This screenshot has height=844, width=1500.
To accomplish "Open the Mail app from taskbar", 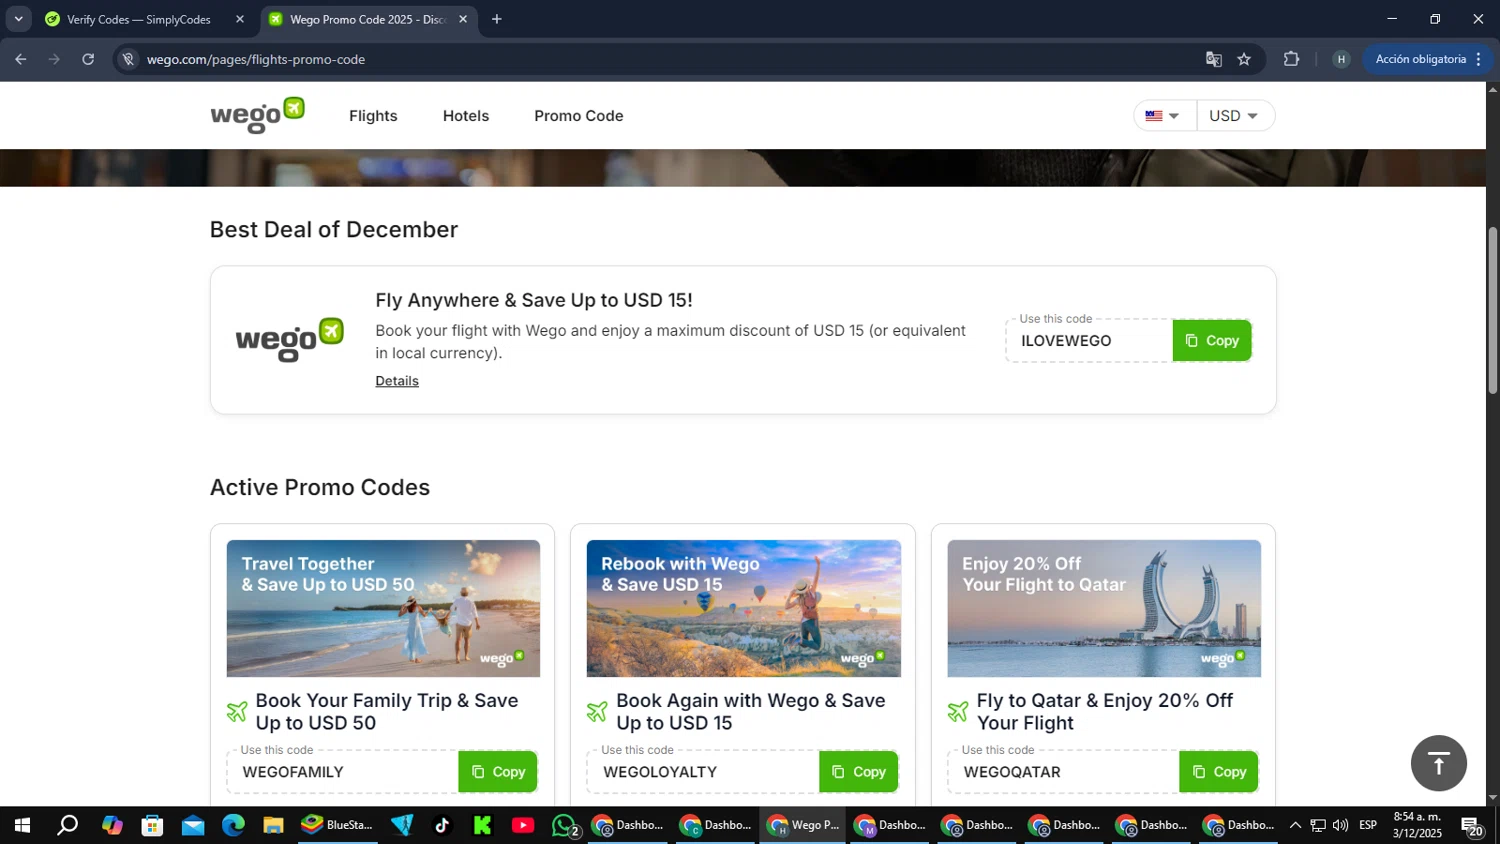I will [x=193, y=825].
